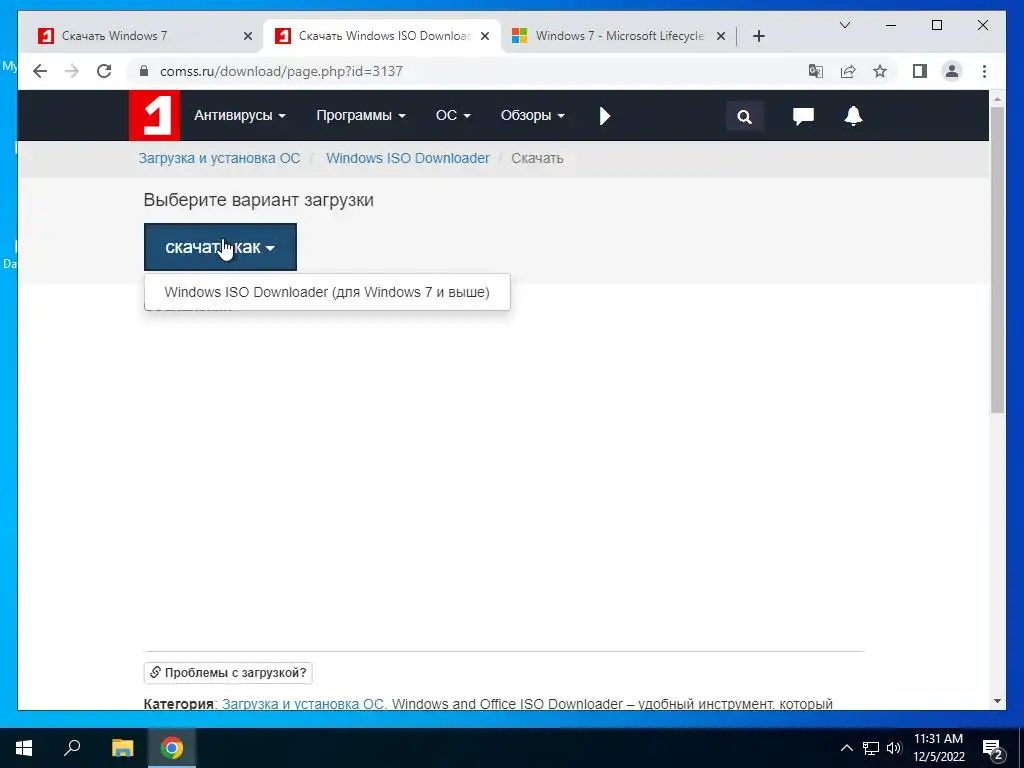Toggle the Chrome side panel icon
1024x768 pixels.
coord(920,71)
